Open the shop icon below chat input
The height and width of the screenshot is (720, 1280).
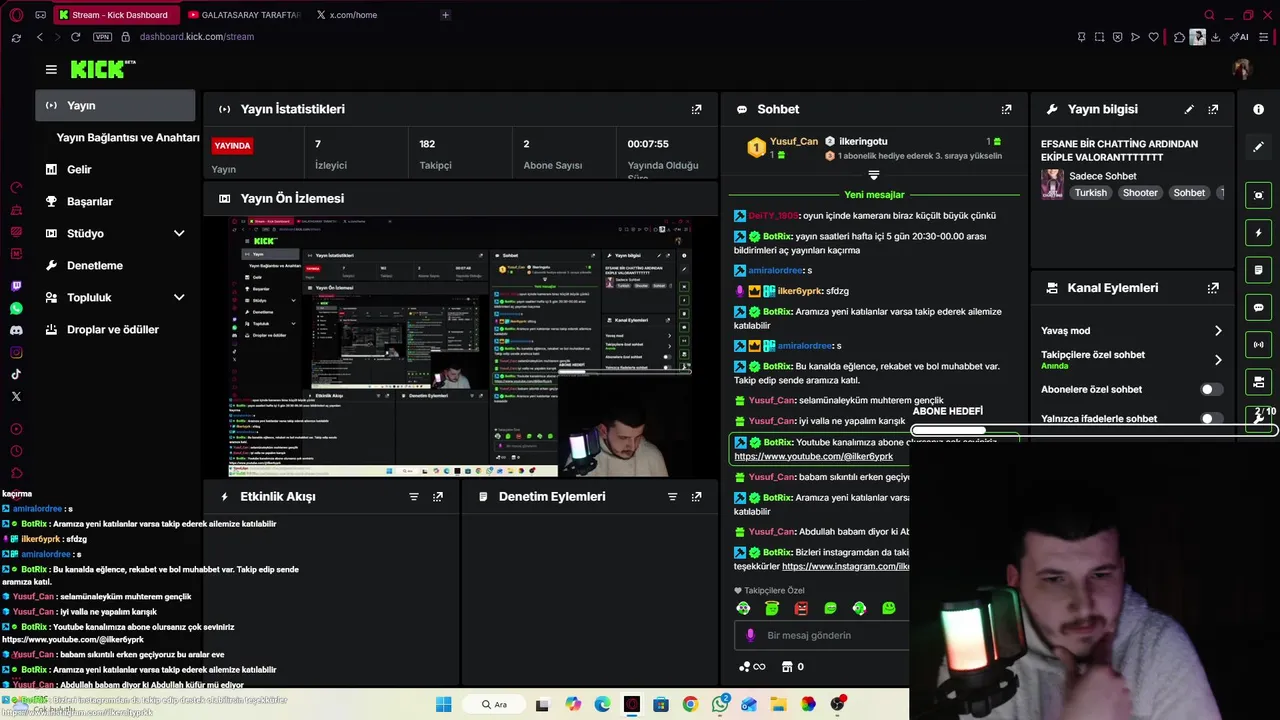[787, 667]
